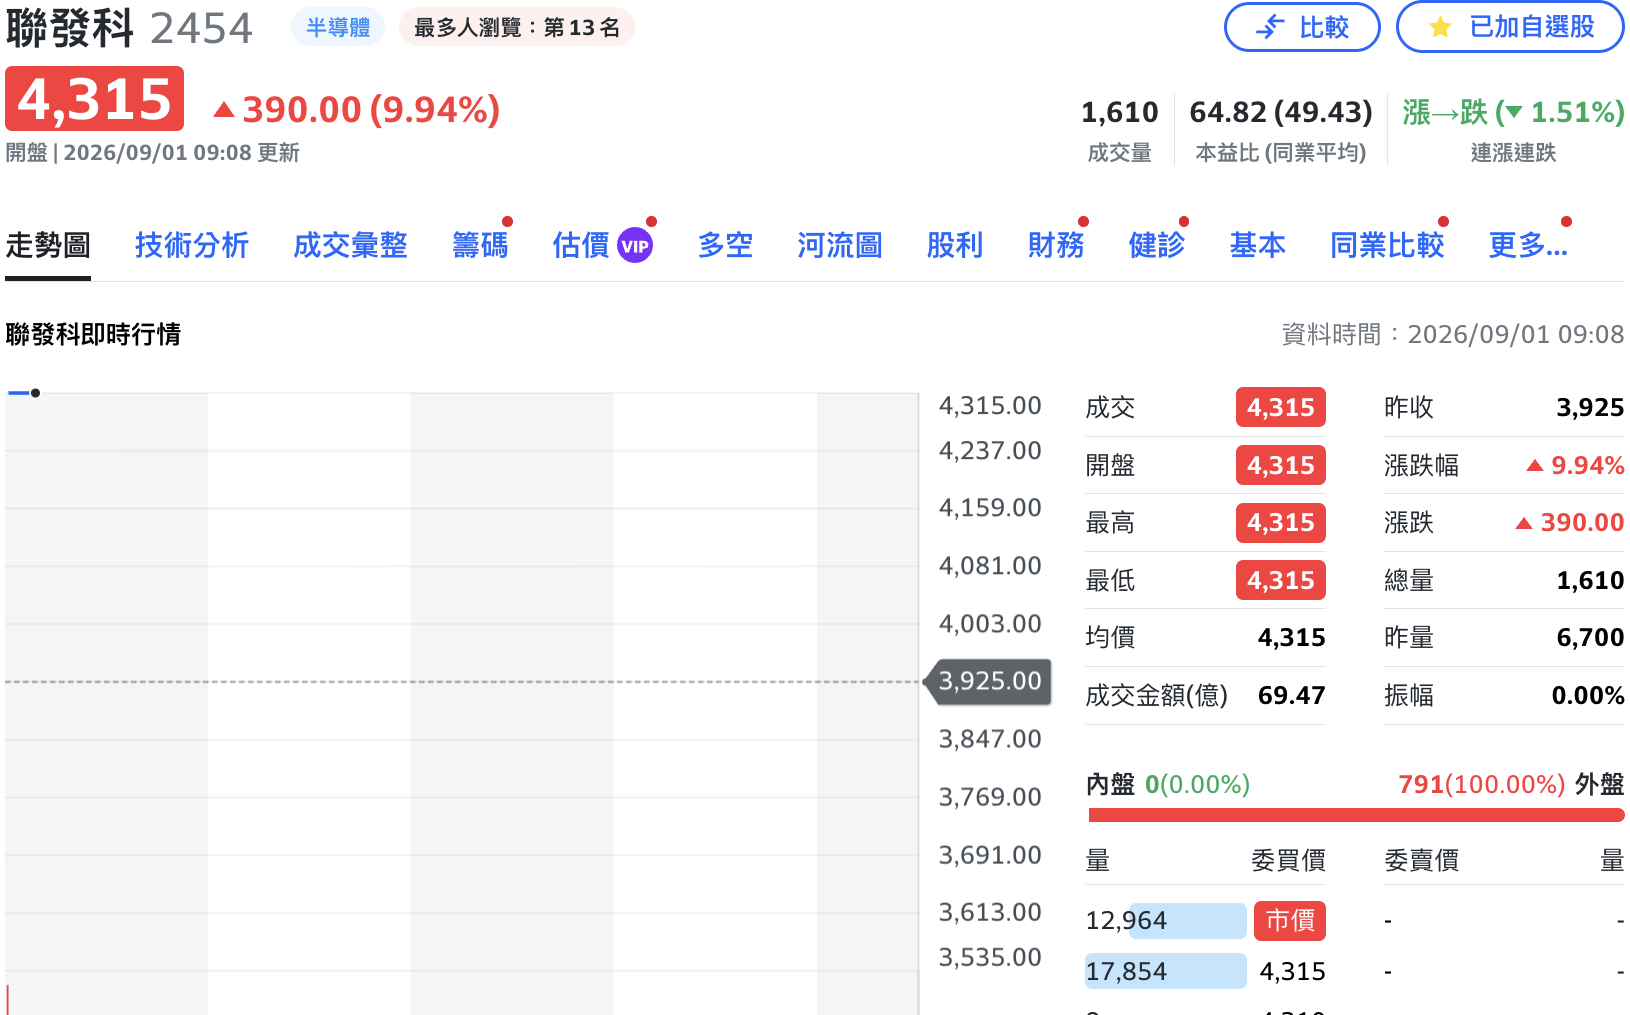Click the 資料時間 timestamp text
This screenshot has width=1630, height=1015.
[x=1453, y=334]
